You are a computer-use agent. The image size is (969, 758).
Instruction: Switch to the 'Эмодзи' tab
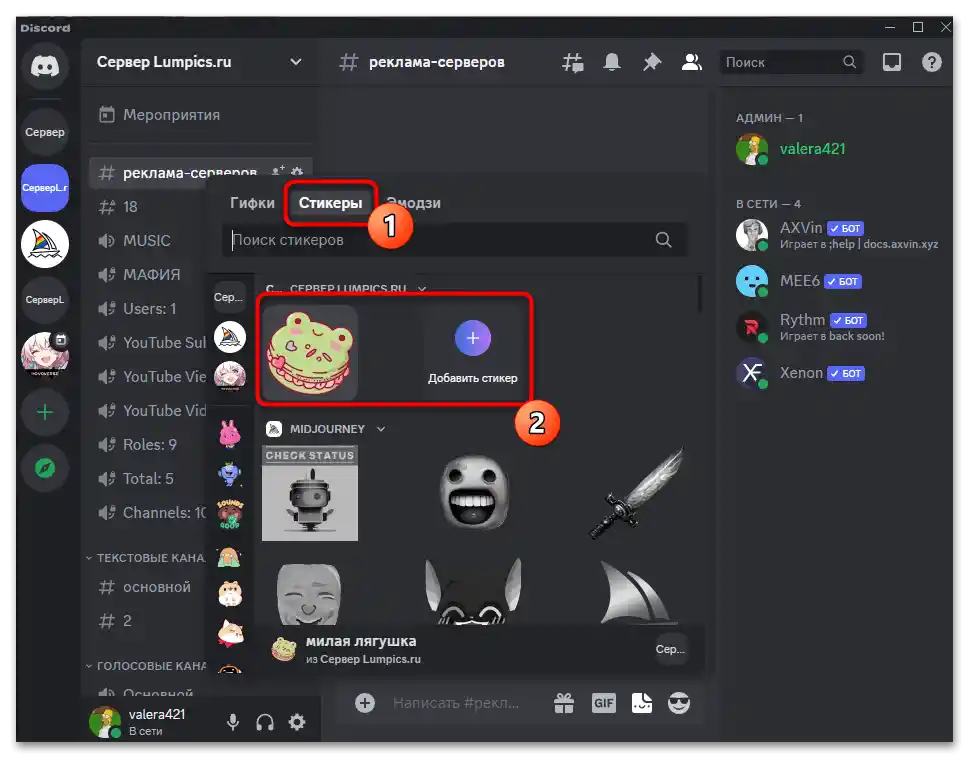[x=414, y=203]
